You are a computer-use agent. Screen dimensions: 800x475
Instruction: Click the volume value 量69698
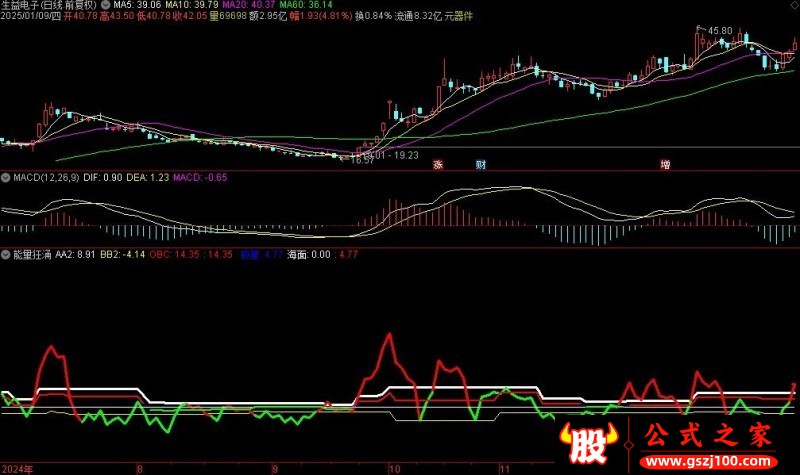(x=228, y=16)
